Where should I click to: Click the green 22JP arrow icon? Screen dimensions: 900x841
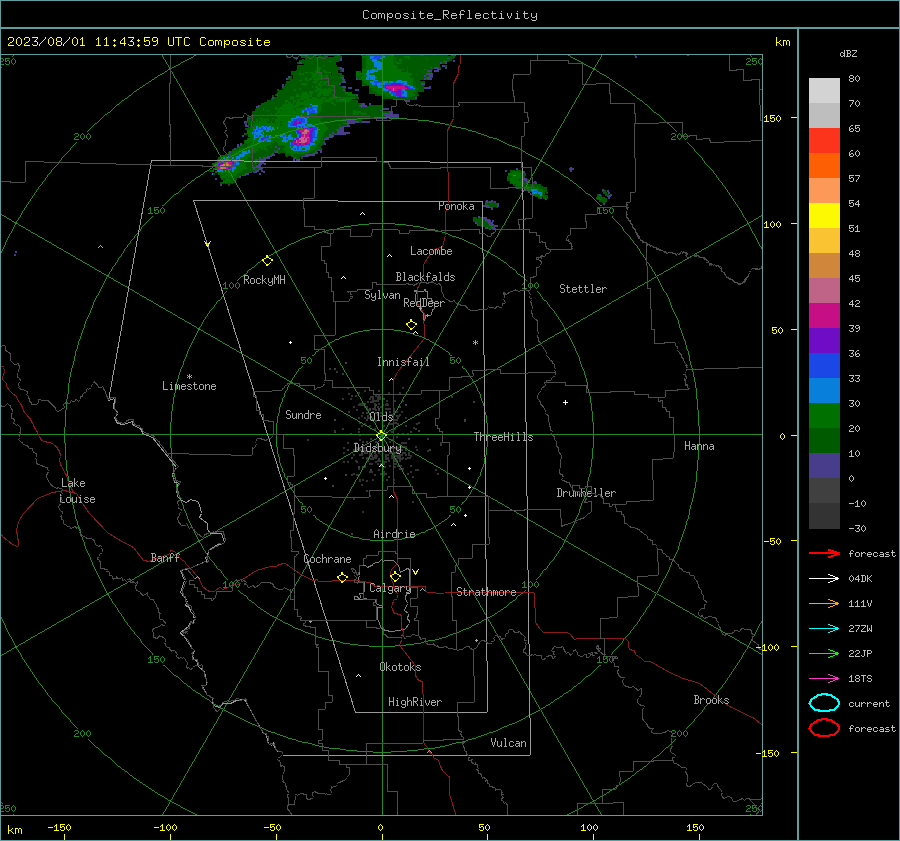click(x=824, y=653)
